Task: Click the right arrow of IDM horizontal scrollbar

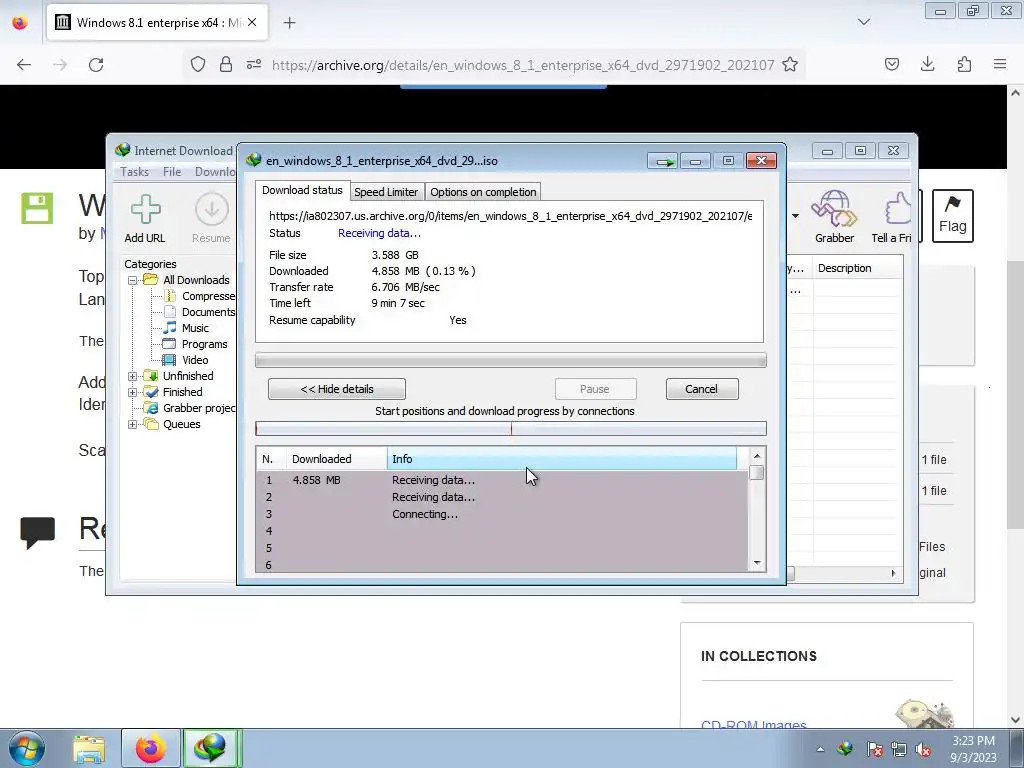Action: [x=893, y=573]
